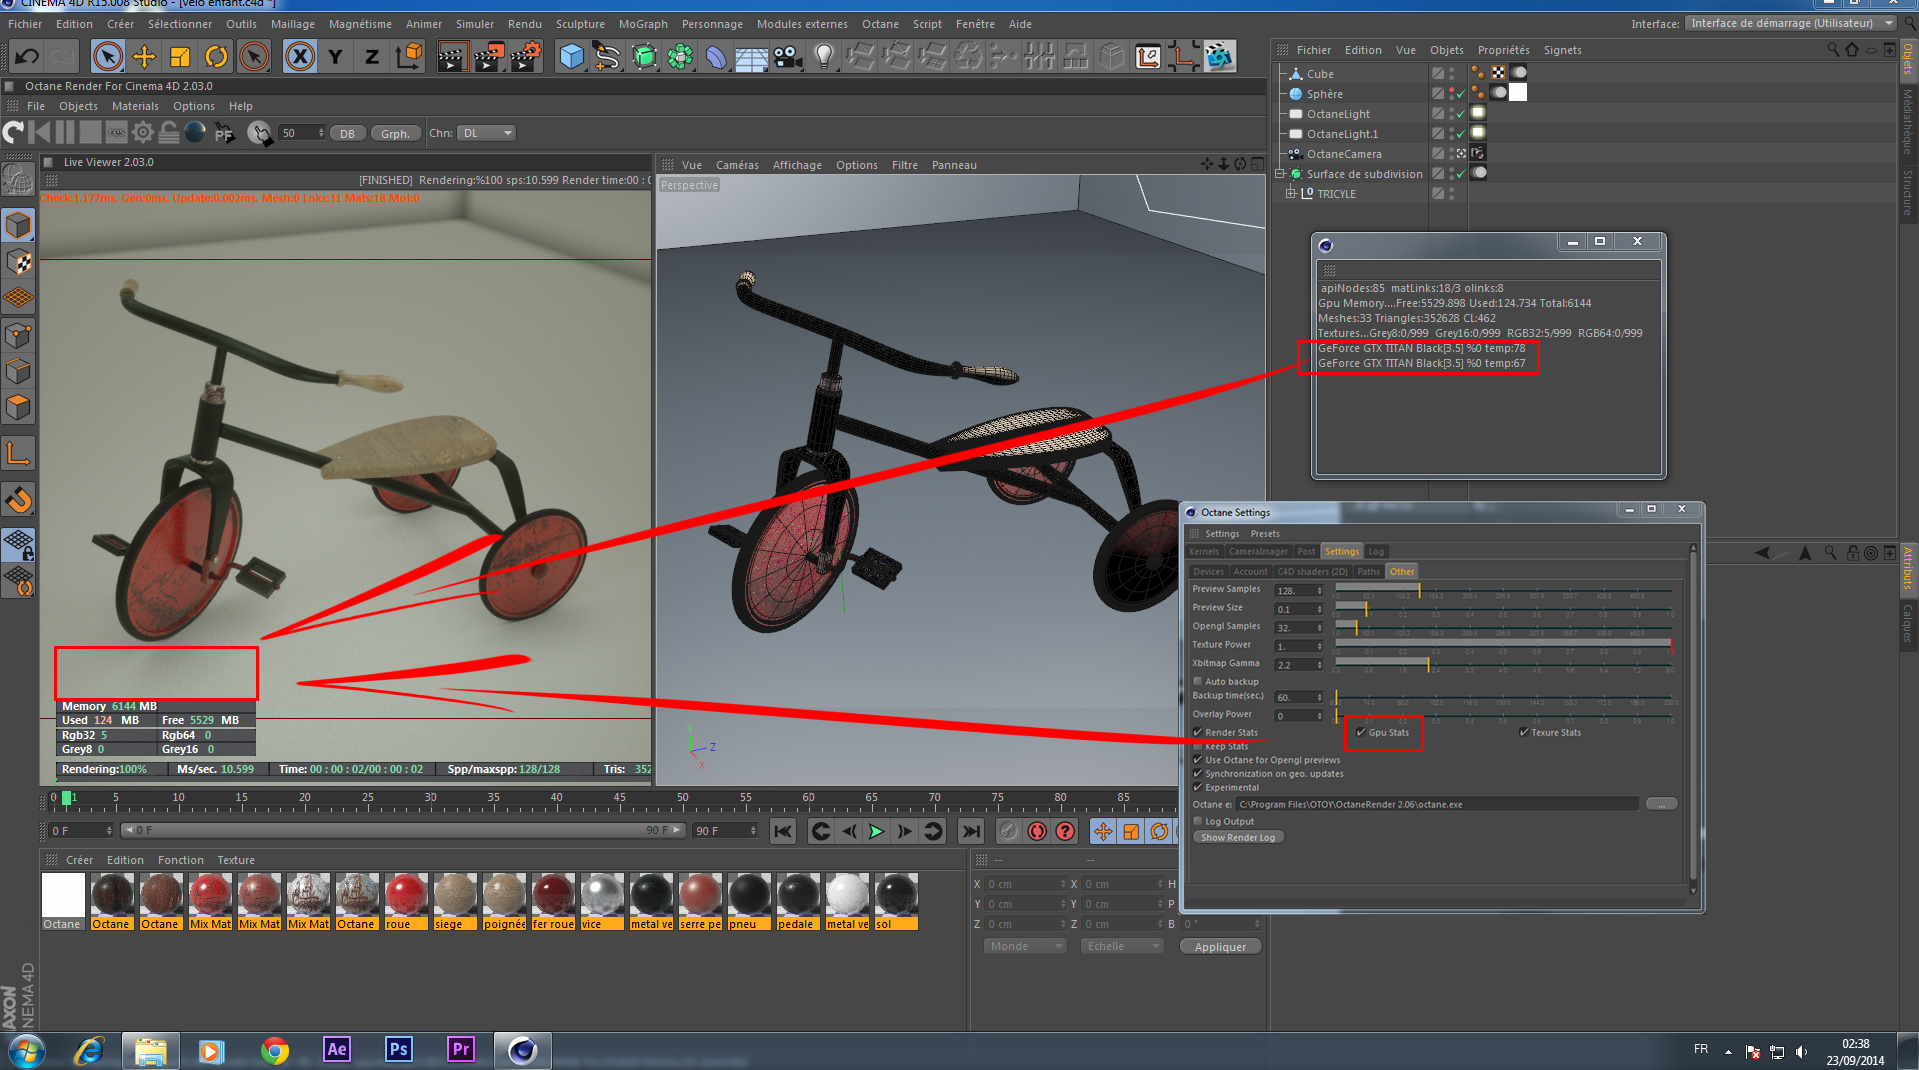Image resolution: width=1919 pixels, height=1070 pixels.
Task: Click the red question mark keyframe icon
Action: tap(1065, 831)
